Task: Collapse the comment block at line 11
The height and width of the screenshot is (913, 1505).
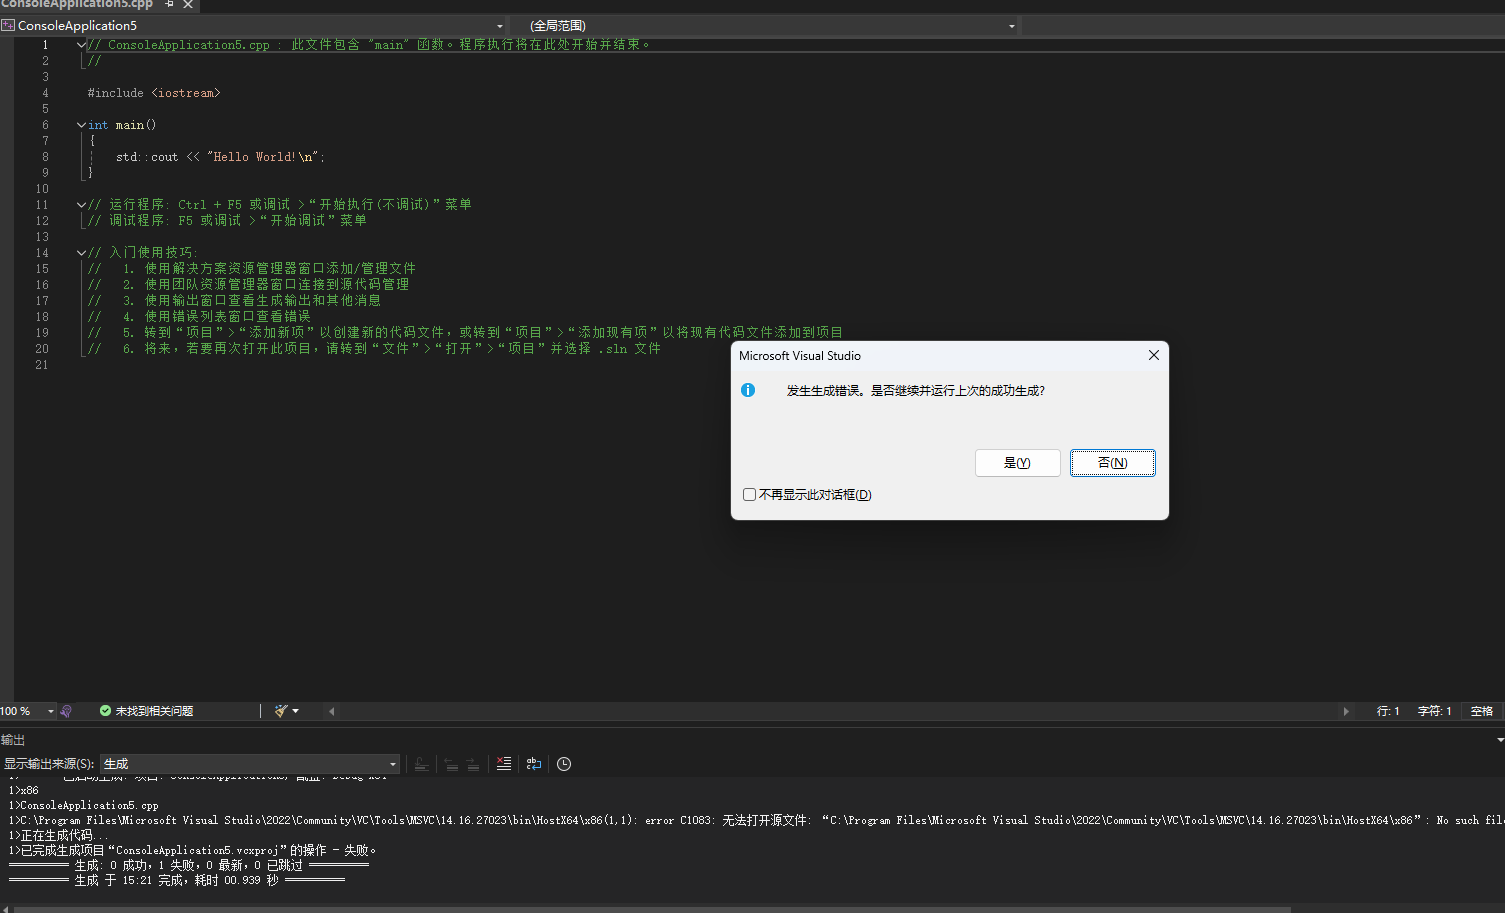Action: (81, 205)
